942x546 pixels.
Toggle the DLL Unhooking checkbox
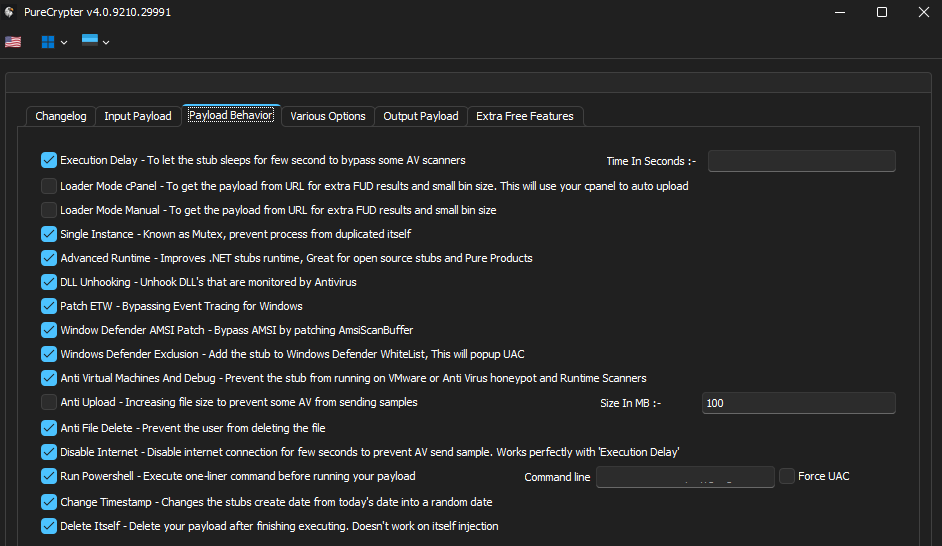click(49, 282)
